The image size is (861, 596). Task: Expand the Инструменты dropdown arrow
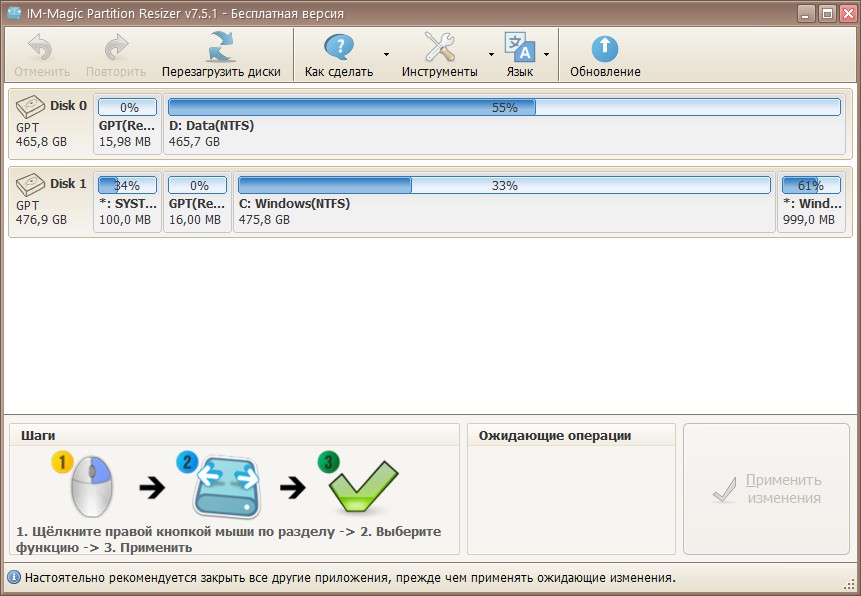[x=491, y=54]
